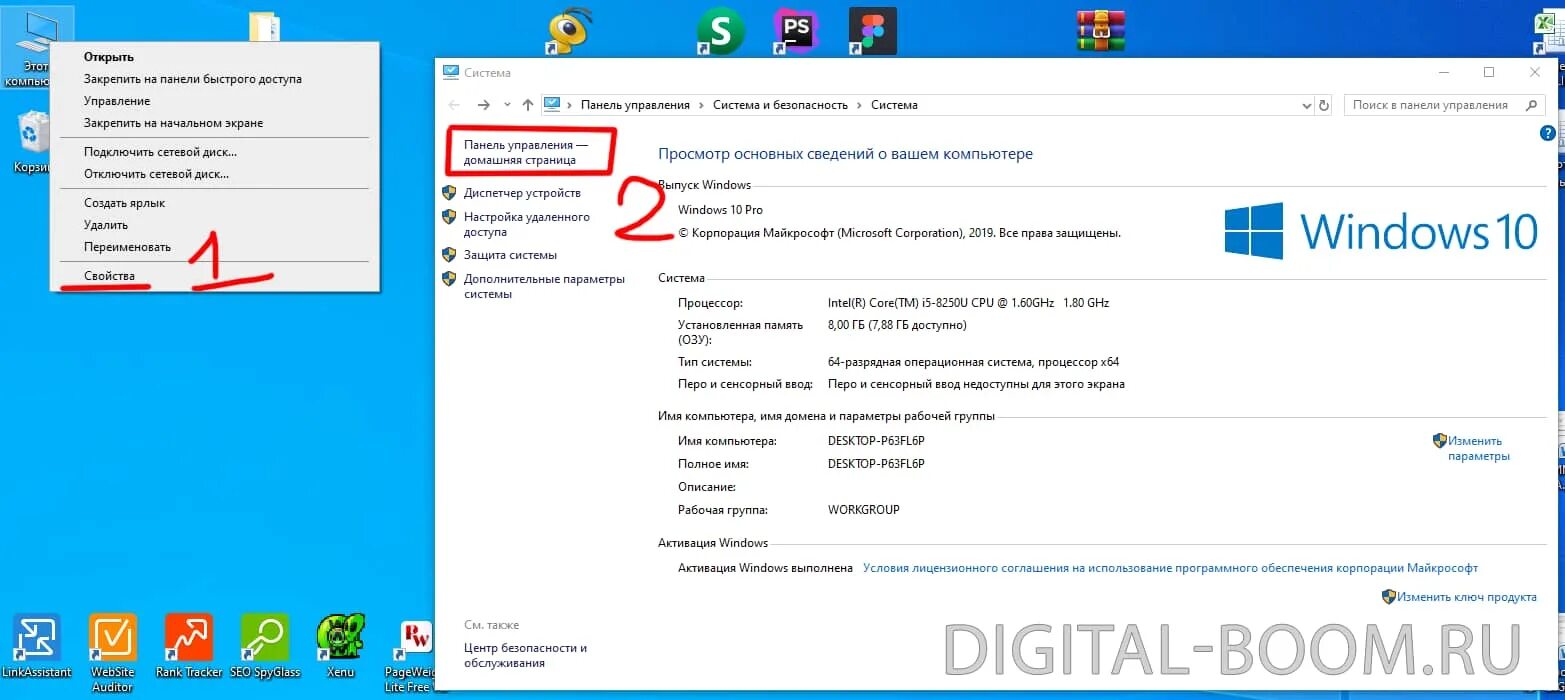Click the computer icon in the address bar
The width and height of the screenshot is (1565, 700).
coord(553,104)
